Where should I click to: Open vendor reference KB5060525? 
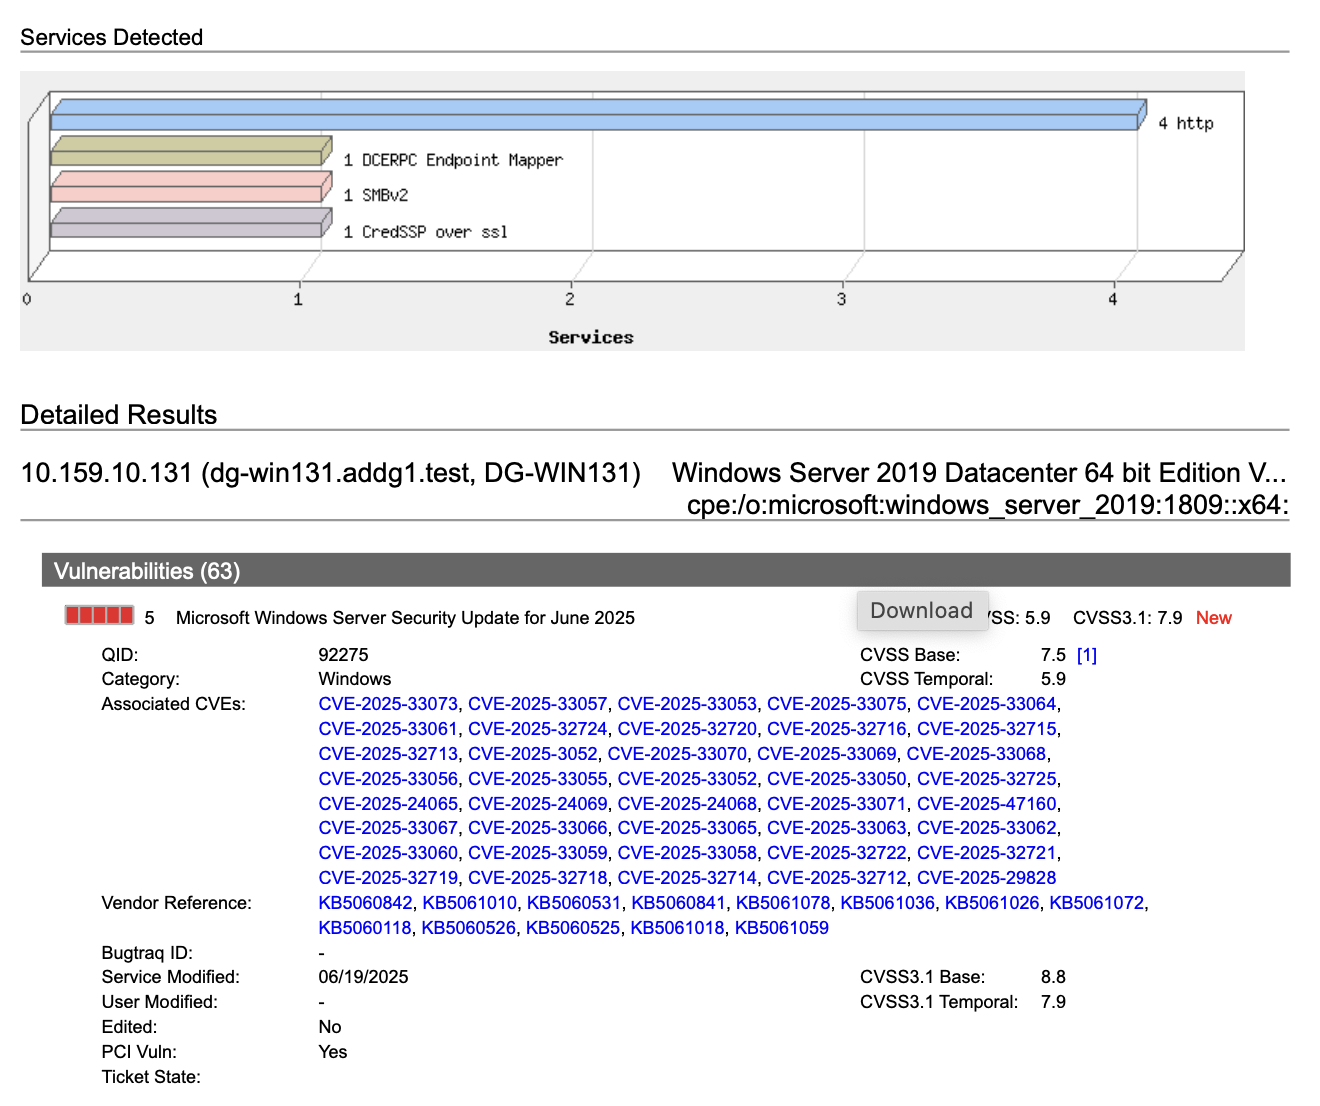573,928
